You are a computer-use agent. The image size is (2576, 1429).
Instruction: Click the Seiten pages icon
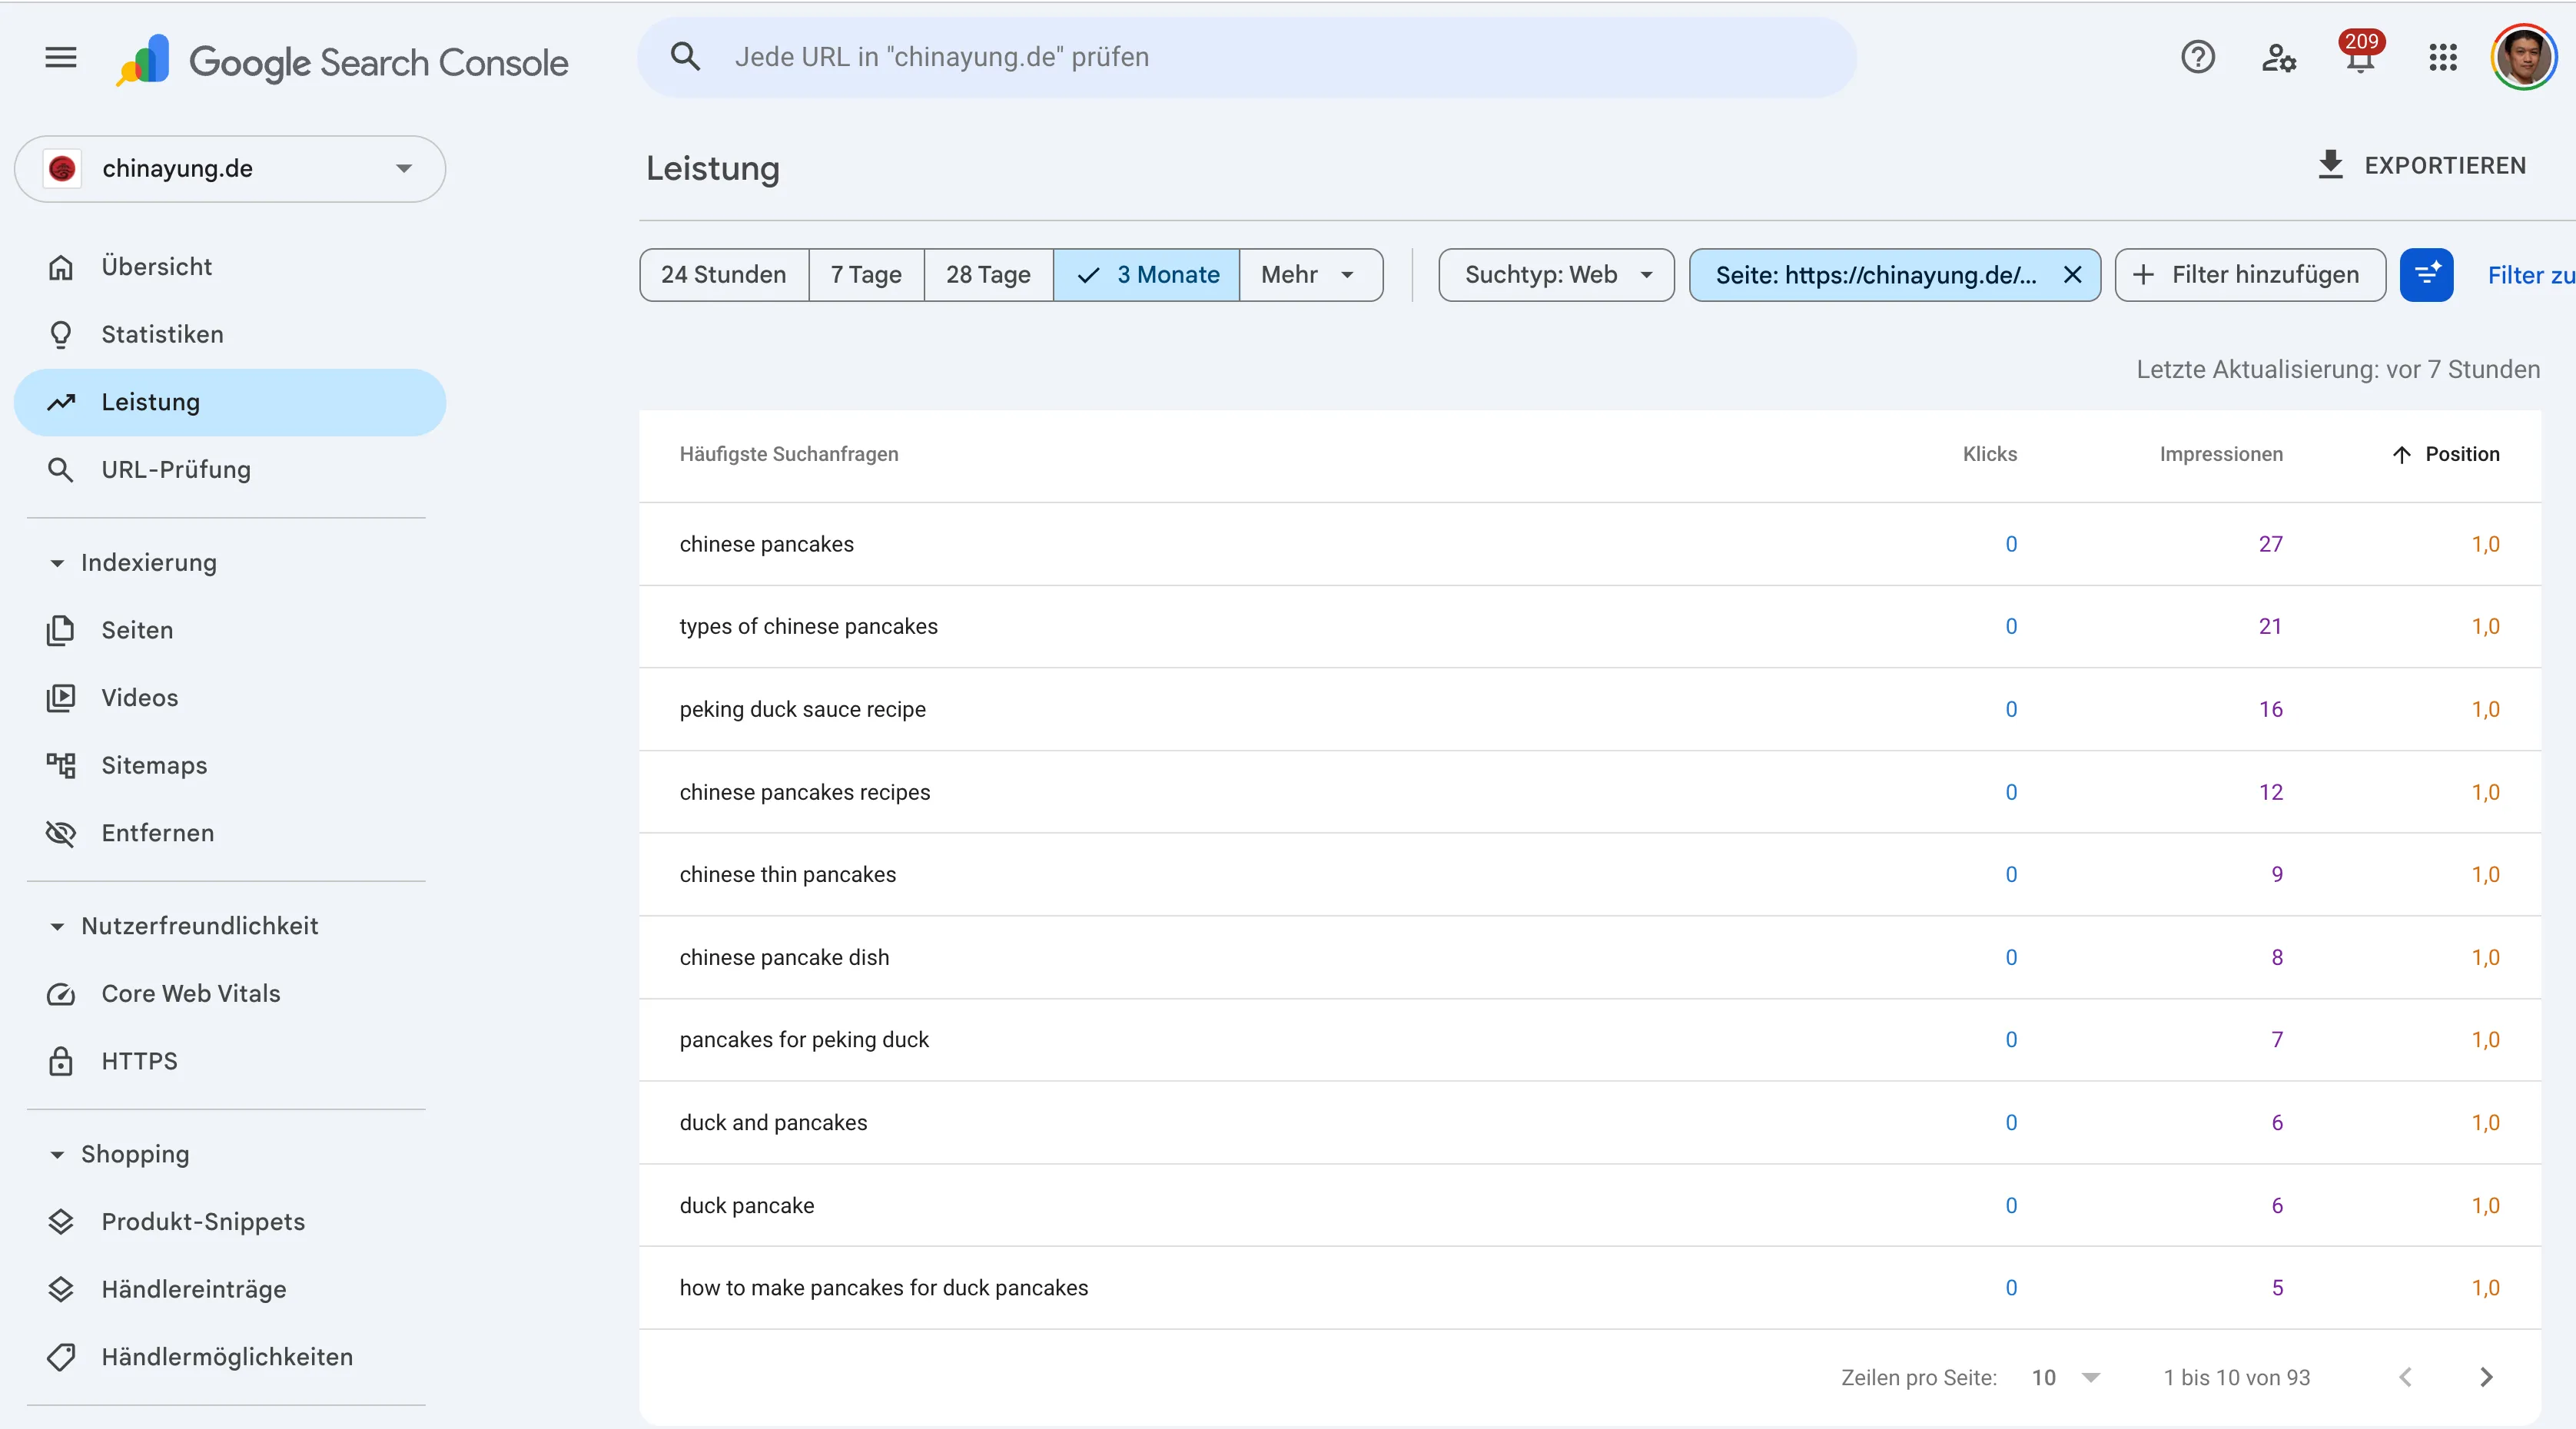(61, 630)
